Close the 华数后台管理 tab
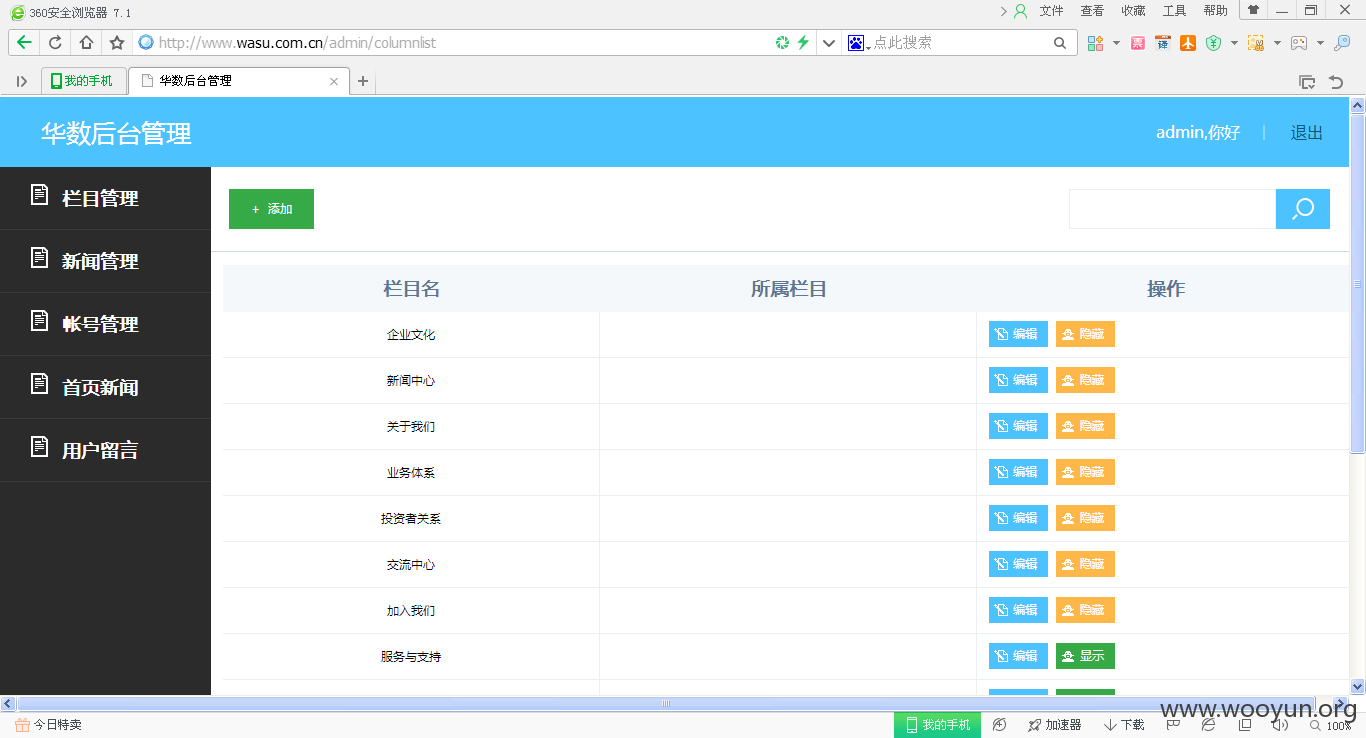 pos(334,81)
